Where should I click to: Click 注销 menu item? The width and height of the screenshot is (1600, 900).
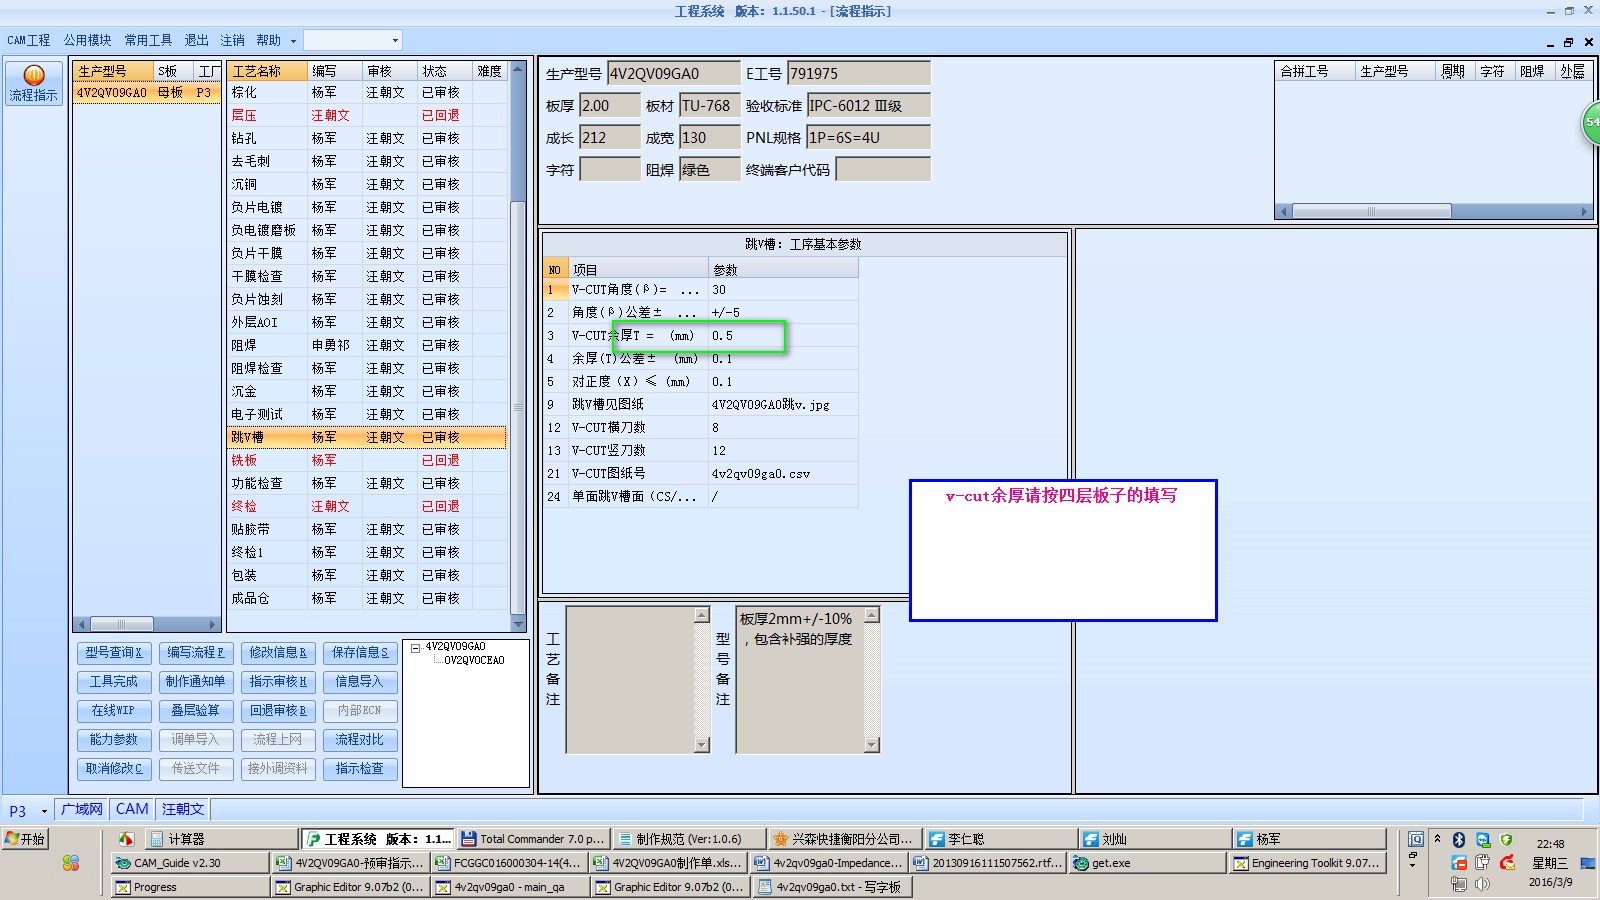click(232, 40)
